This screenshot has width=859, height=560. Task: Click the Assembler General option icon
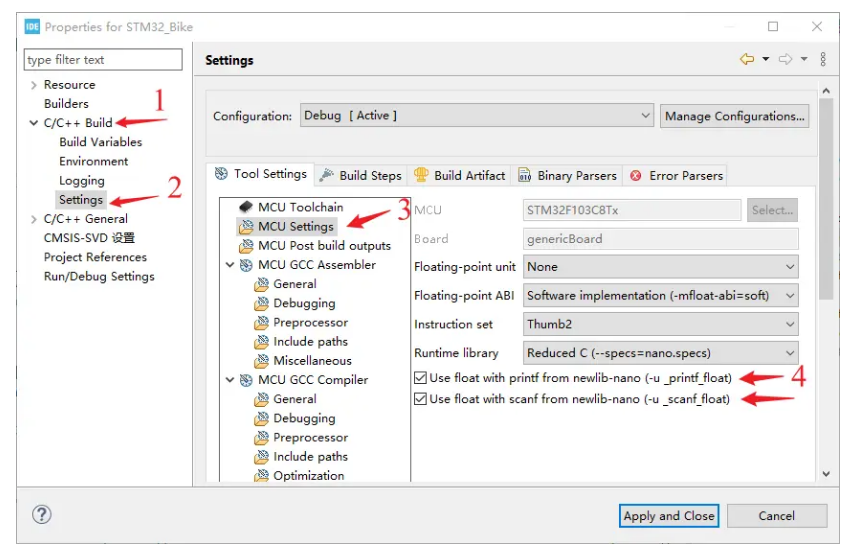pyautogui.click(x=261, y=284)
